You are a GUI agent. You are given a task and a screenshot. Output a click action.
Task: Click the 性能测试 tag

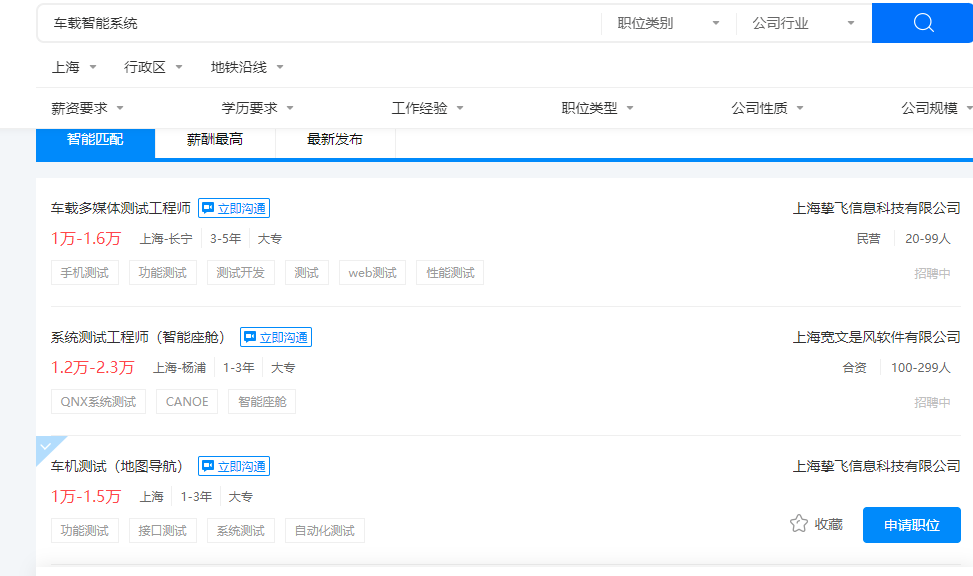450,273
